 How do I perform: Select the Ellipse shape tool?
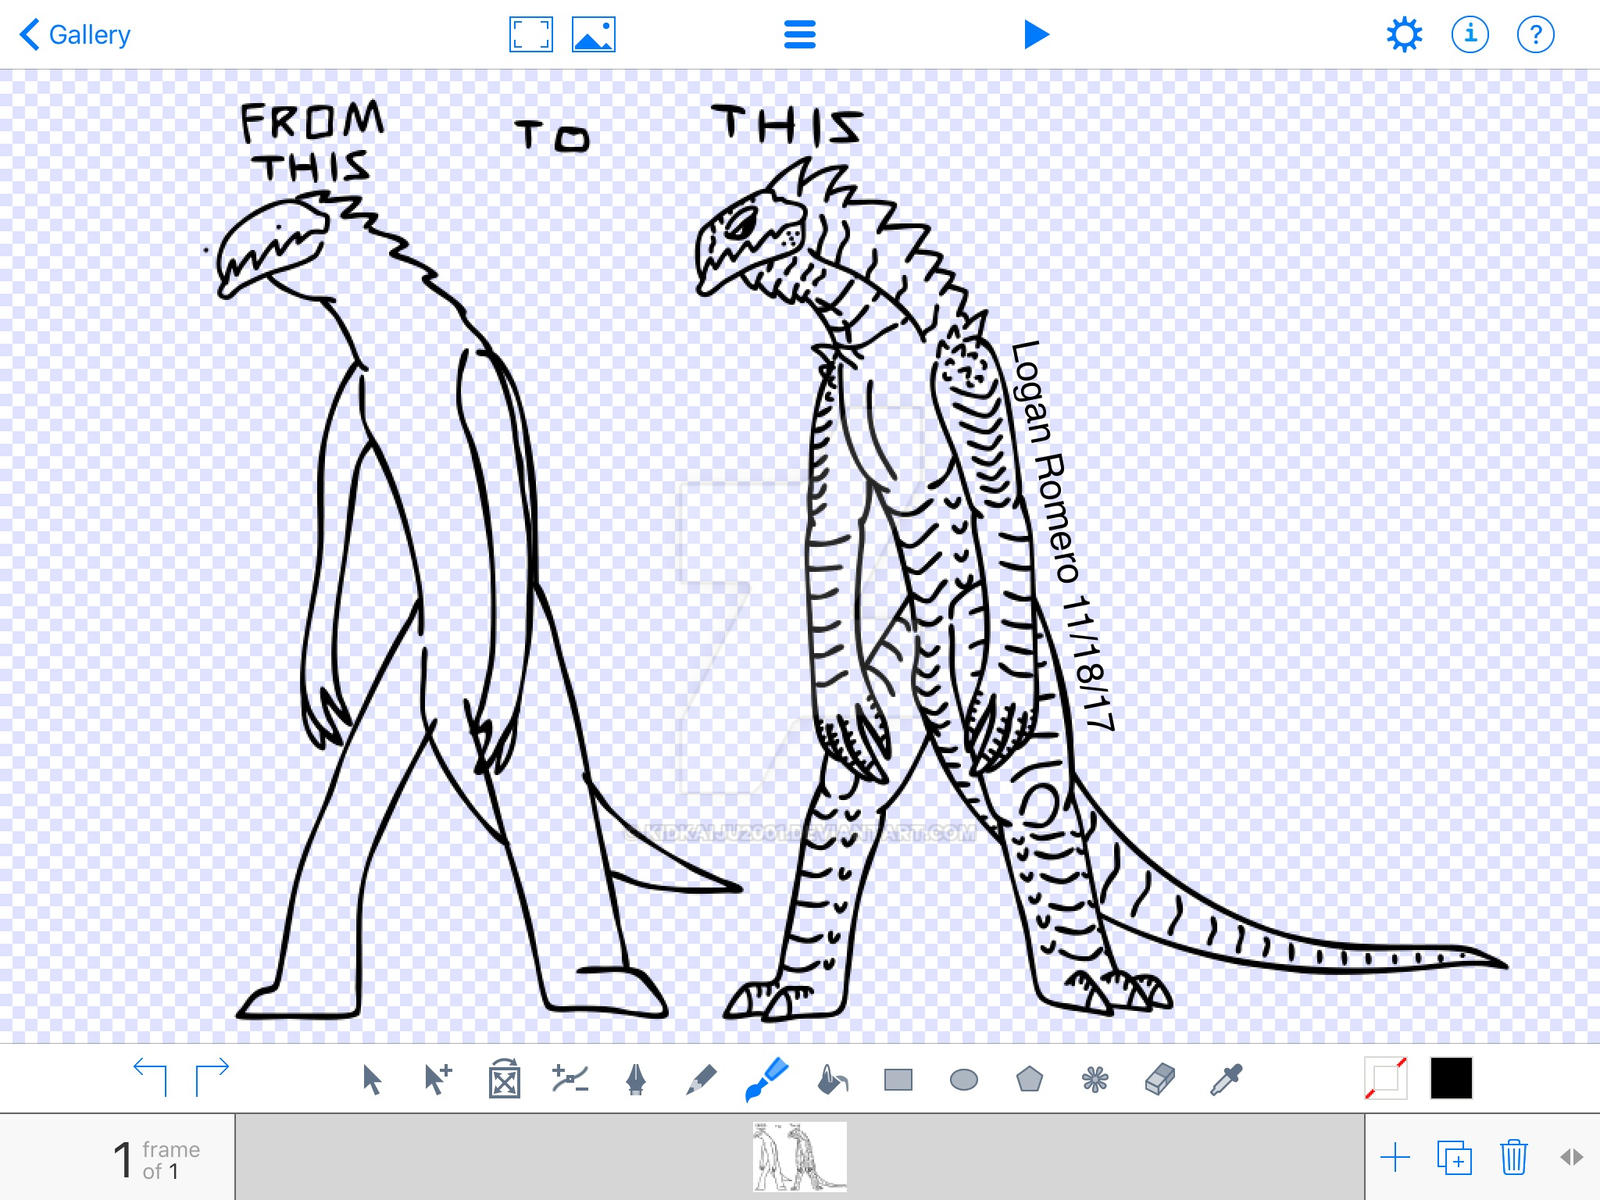(963, 1080)
